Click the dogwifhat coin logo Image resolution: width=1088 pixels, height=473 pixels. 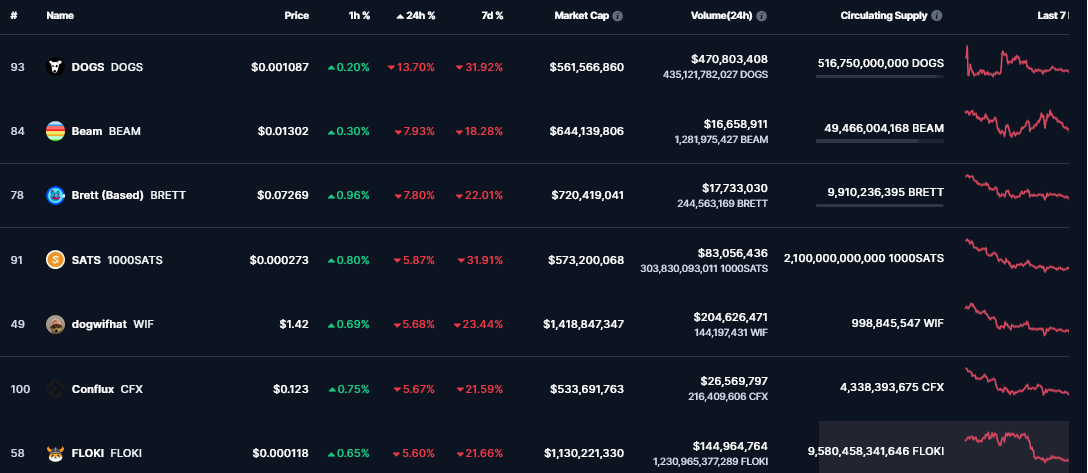click(x=56, y=324)
